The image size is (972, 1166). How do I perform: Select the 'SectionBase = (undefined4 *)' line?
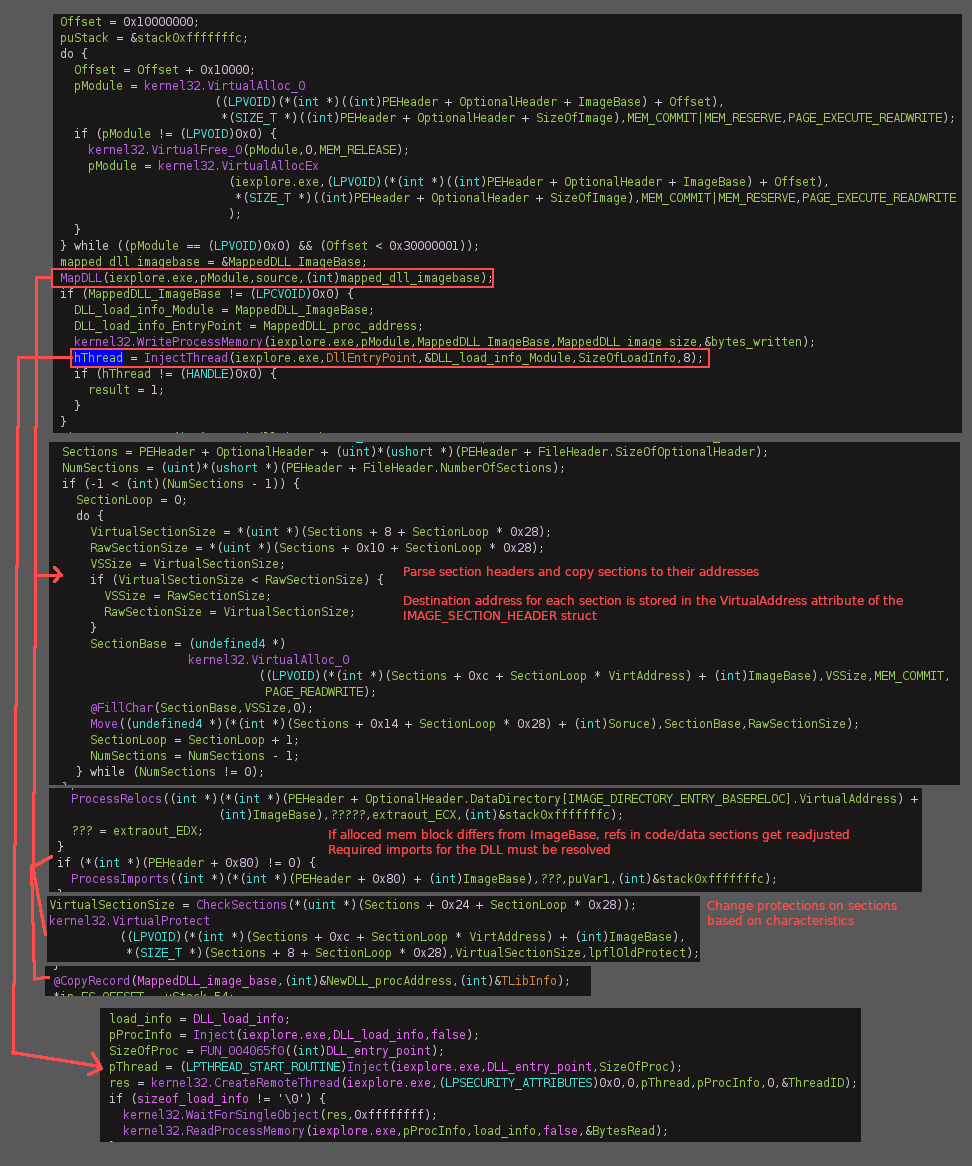click(187, 643)
